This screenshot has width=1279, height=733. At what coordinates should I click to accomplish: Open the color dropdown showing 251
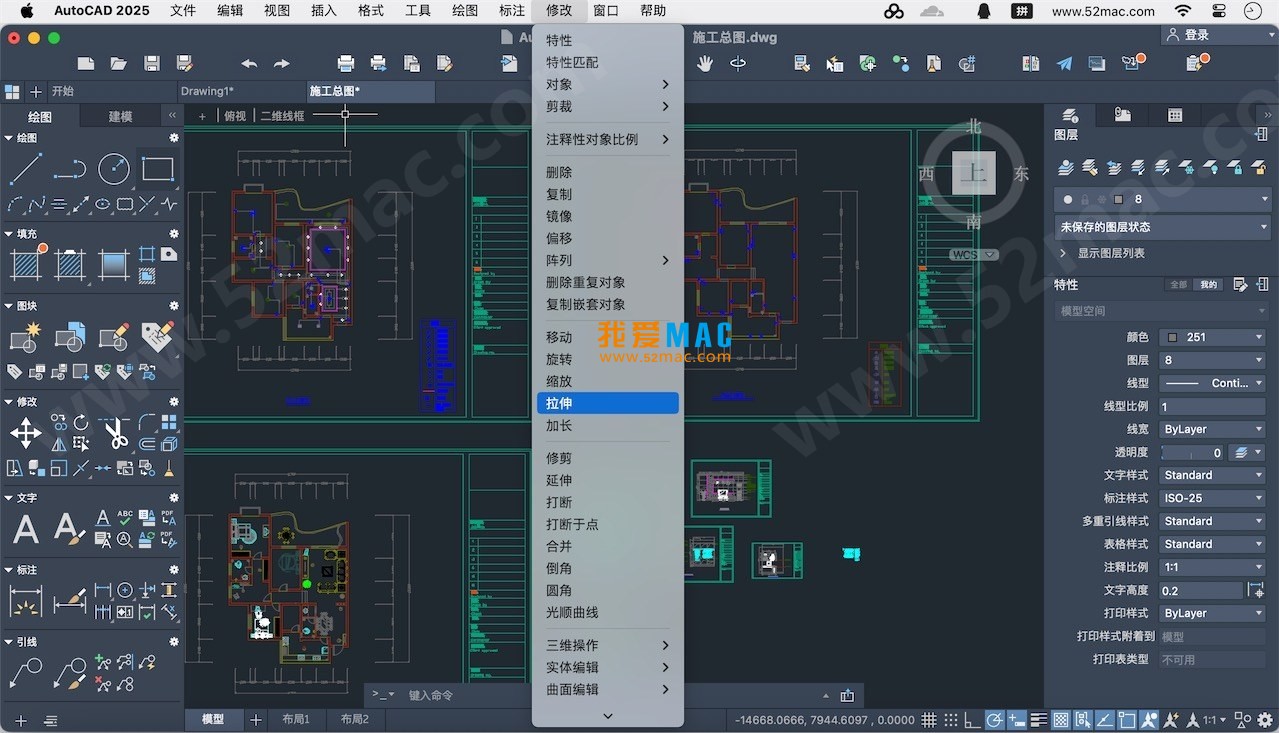[1211, 336]
